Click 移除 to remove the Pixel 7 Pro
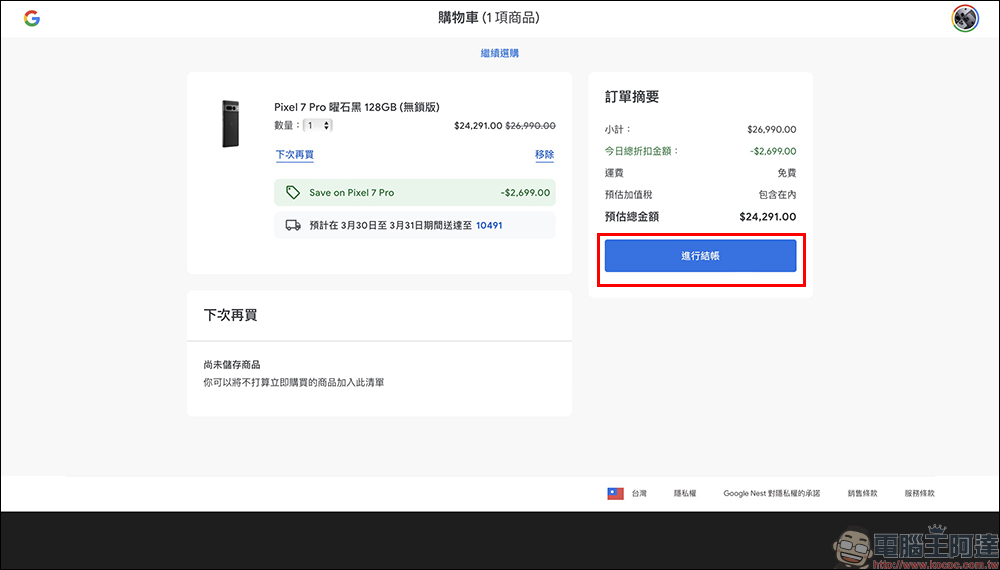The width and height of the screenshot is (1000, 570). tap(545, 154)
